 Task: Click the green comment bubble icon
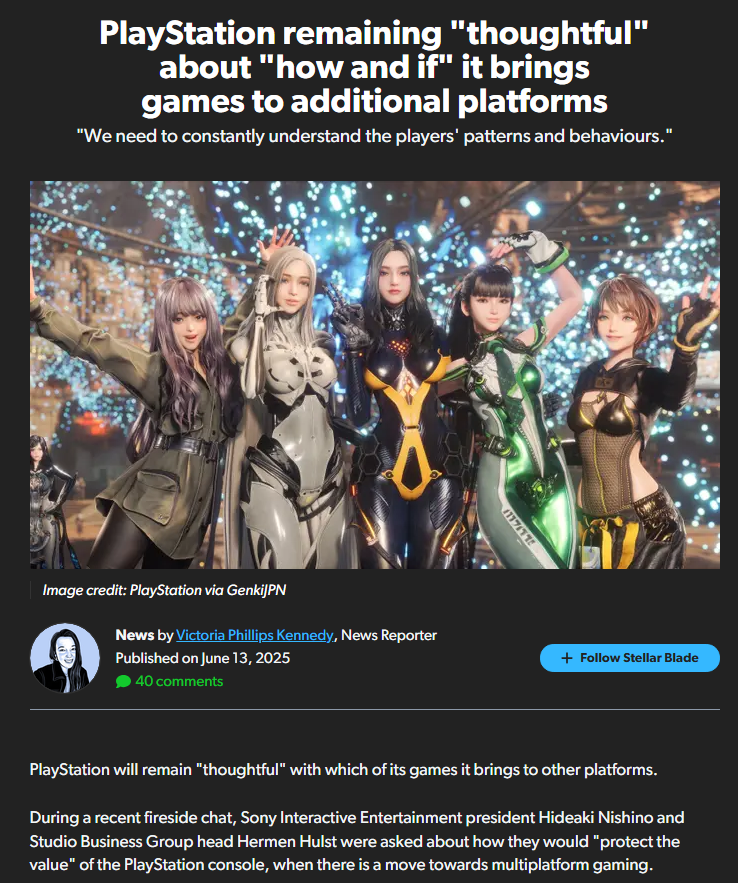tap(123, 681)
